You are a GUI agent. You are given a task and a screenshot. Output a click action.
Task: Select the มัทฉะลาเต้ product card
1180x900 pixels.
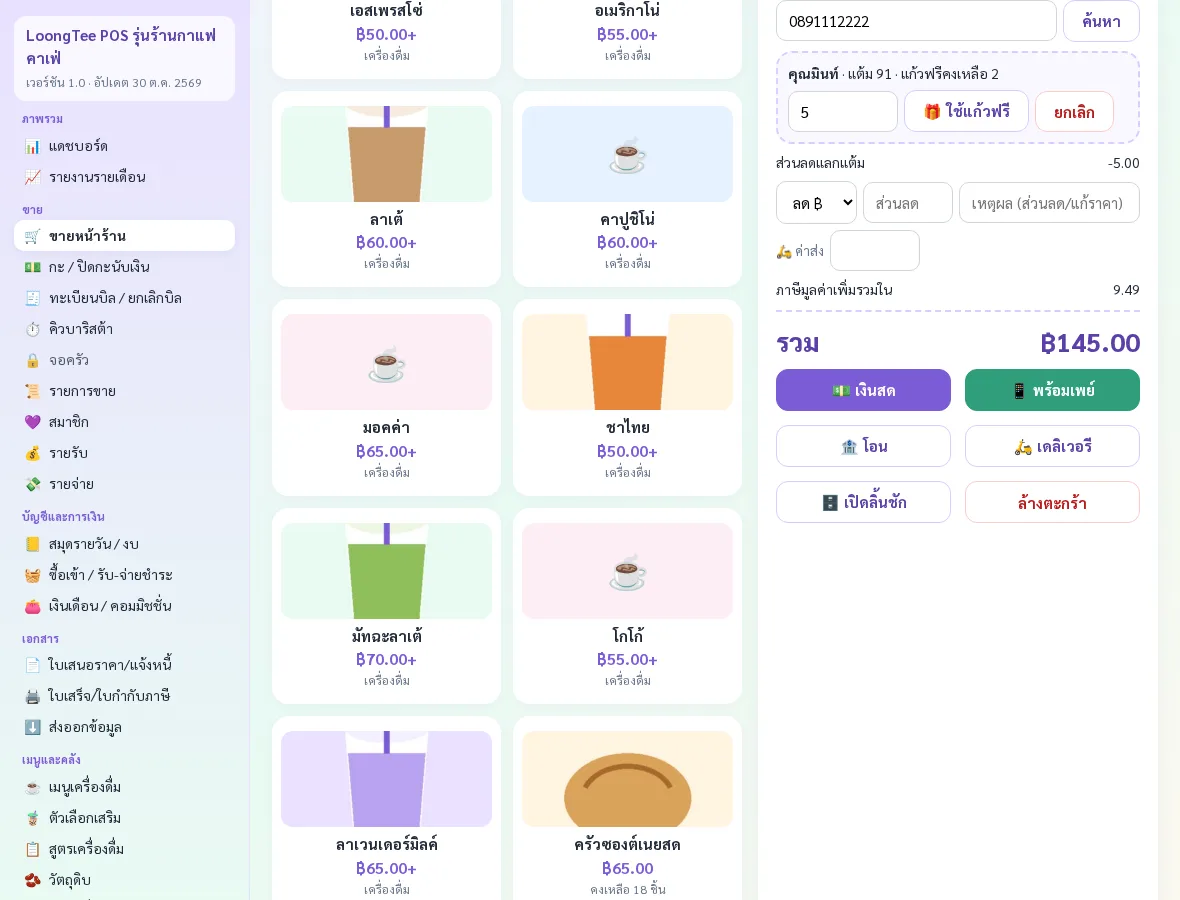386,606
